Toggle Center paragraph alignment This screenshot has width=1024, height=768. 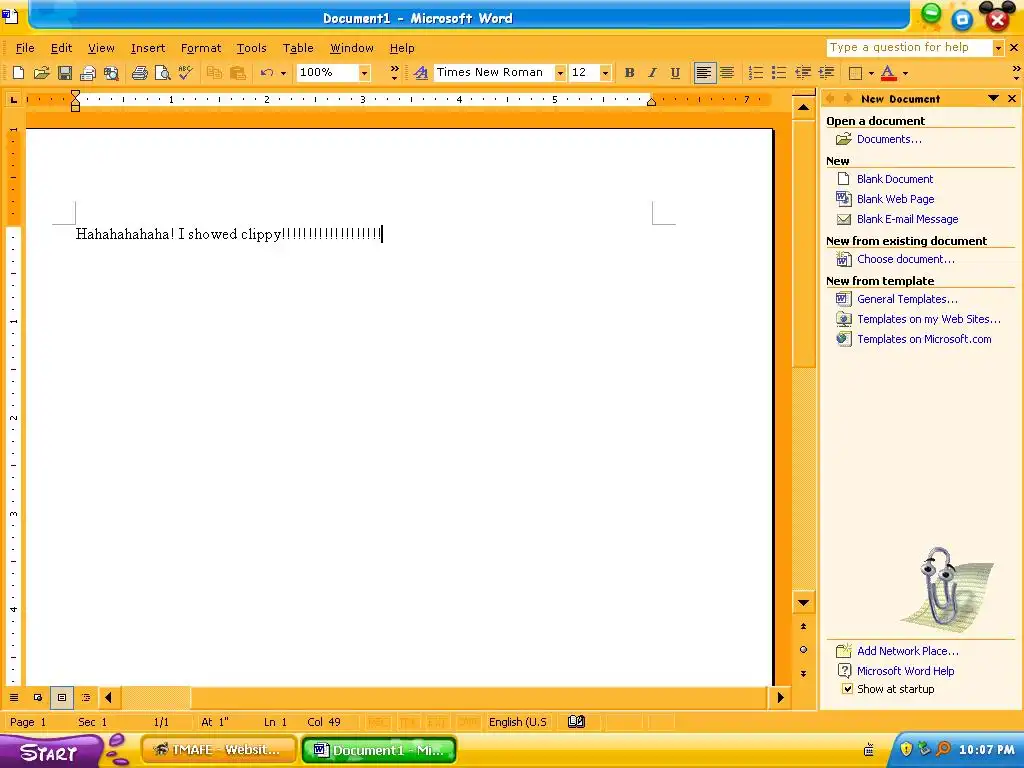(727, 73)
